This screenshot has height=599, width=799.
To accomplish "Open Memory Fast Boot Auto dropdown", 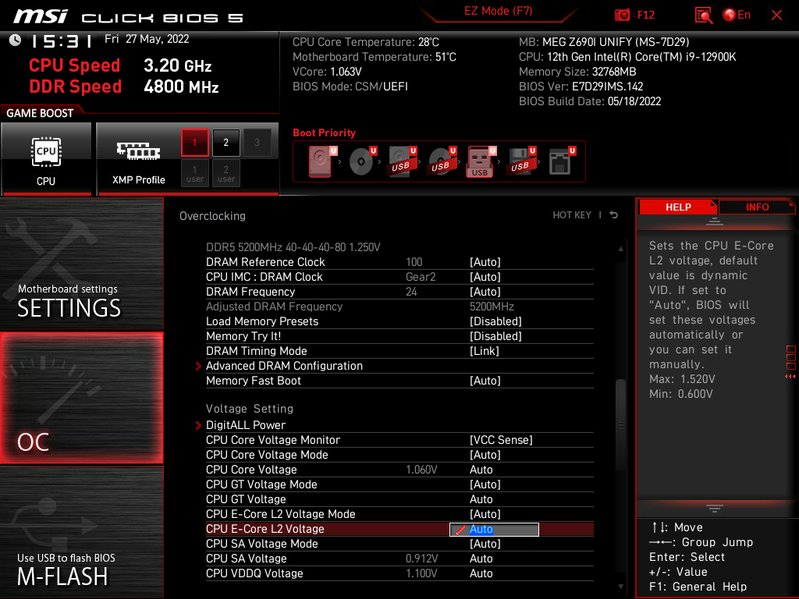I will (485, 380).
